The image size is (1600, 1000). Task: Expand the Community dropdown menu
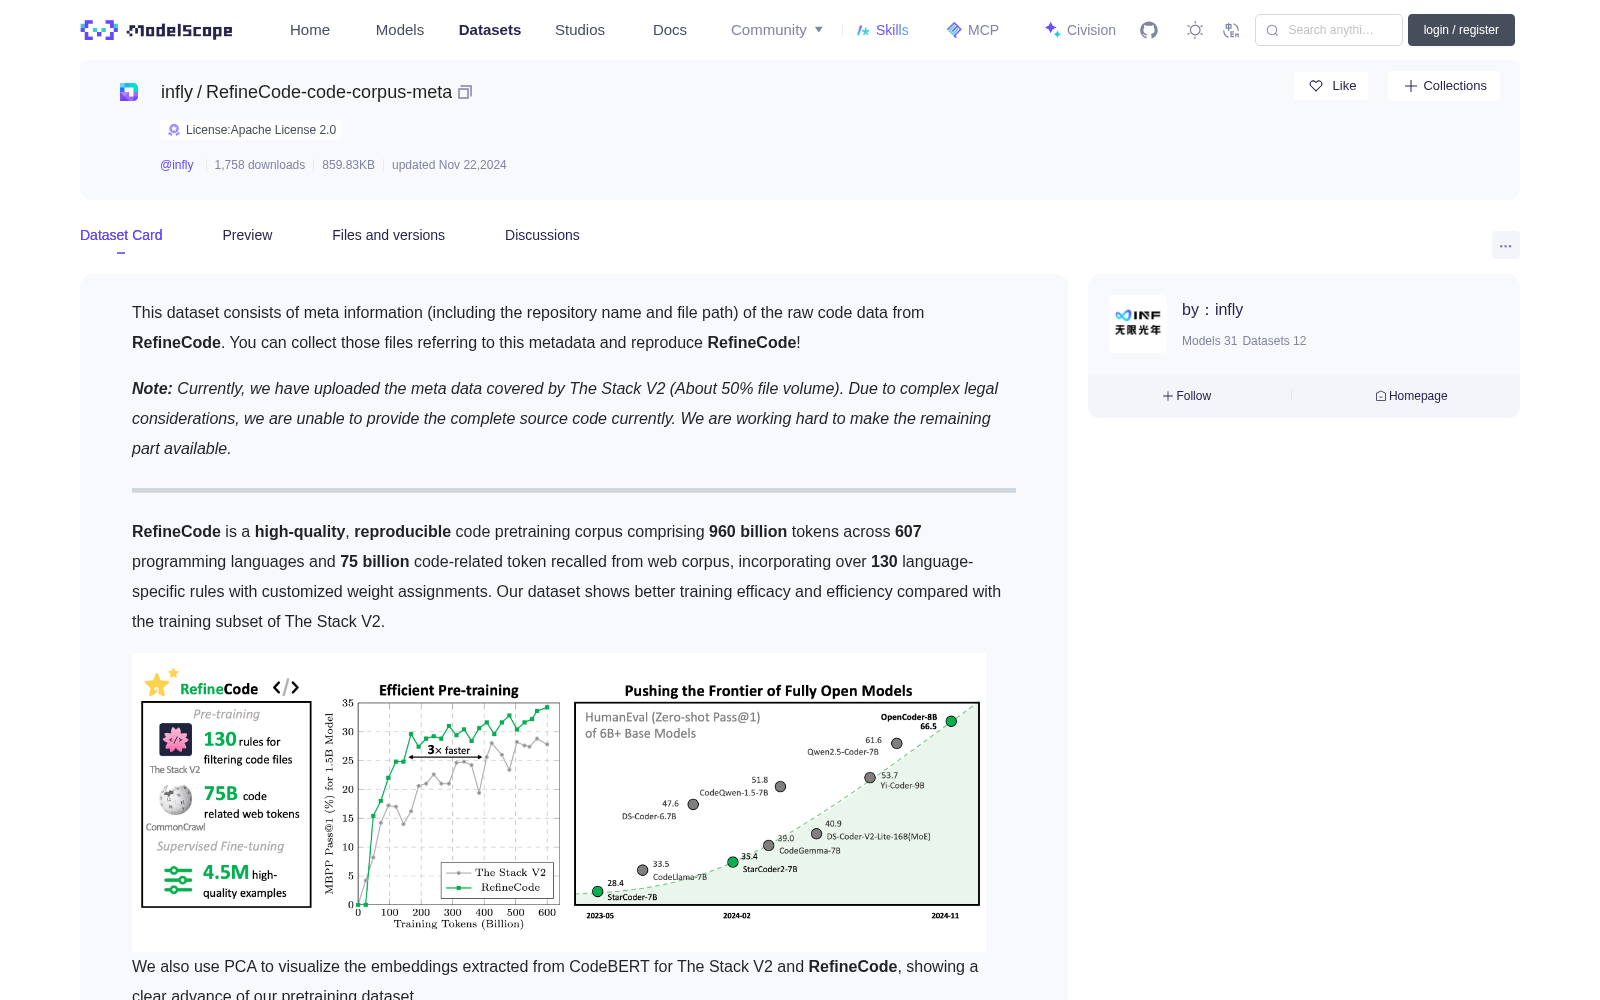tap(777, 30)
